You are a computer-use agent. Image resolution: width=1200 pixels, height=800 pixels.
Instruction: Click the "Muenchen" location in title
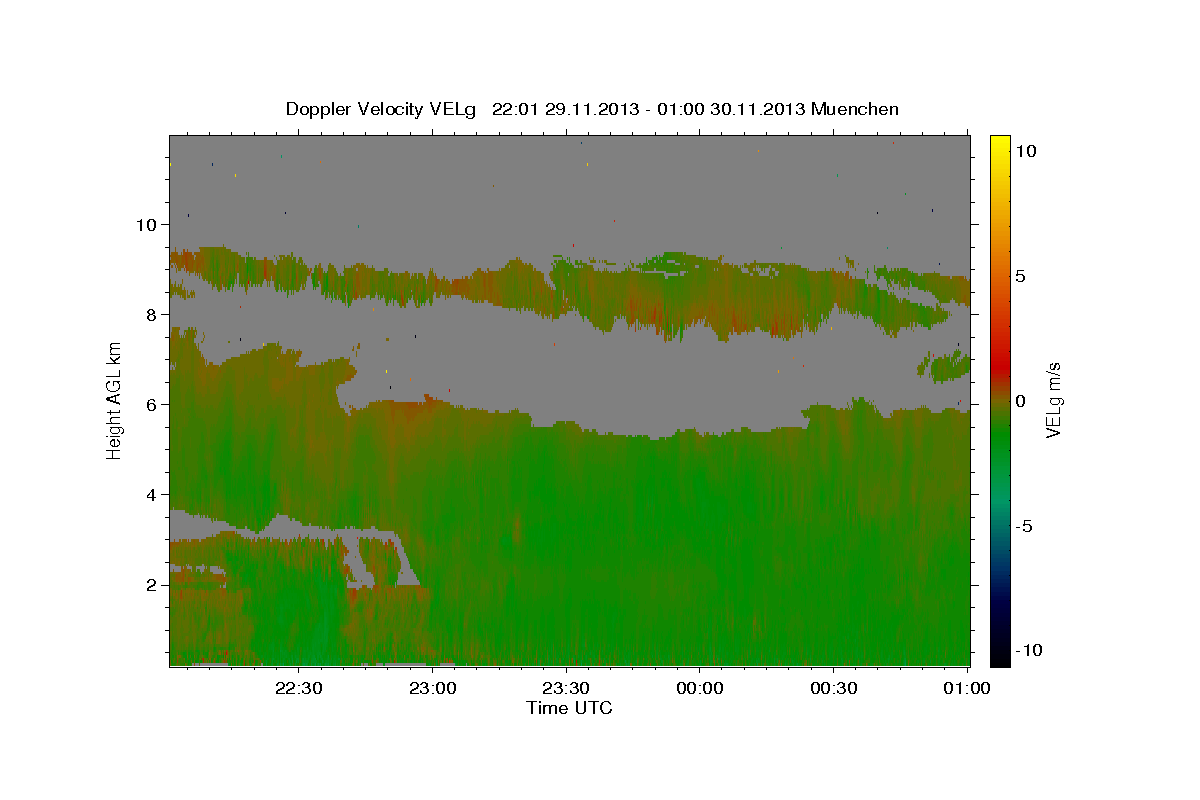(x=855, y=109)
